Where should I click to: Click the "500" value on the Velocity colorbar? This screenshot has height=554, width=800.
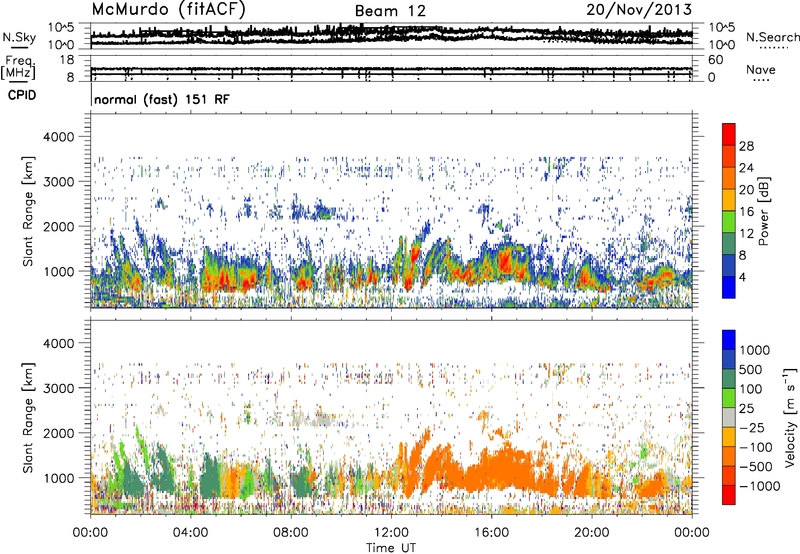[x=751, y=369]
